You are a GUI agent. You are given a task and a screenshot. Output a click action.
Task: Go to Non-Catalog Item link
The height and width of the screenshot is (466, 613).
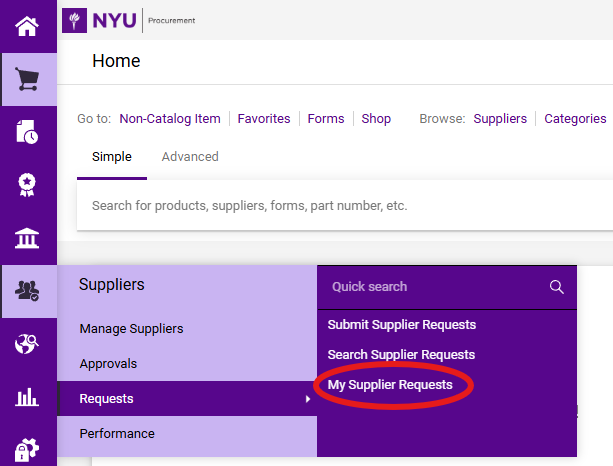pos(170,119)
